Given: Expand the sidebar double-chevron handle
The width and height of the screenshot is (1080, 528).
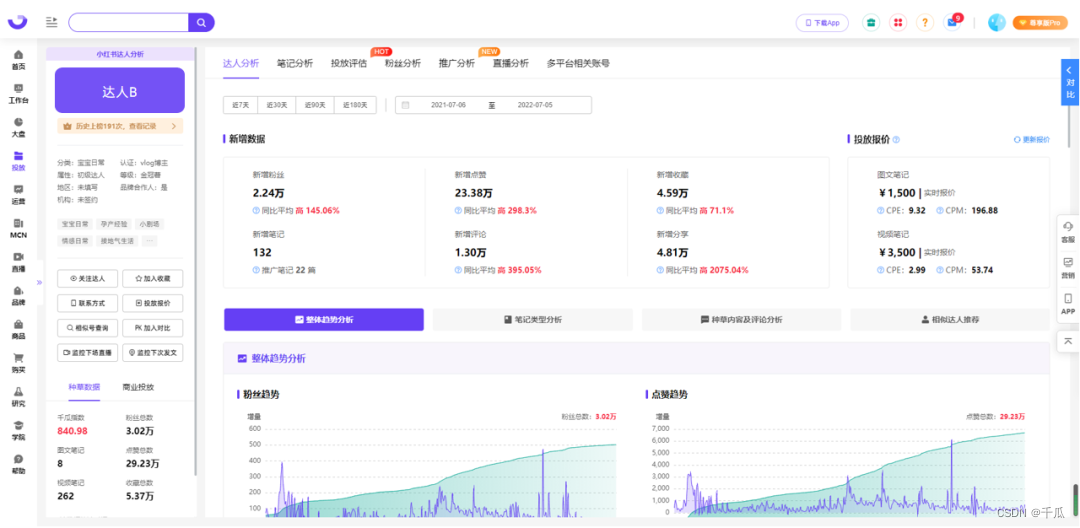Looking at the screenshot, I should tap(39, 282).
